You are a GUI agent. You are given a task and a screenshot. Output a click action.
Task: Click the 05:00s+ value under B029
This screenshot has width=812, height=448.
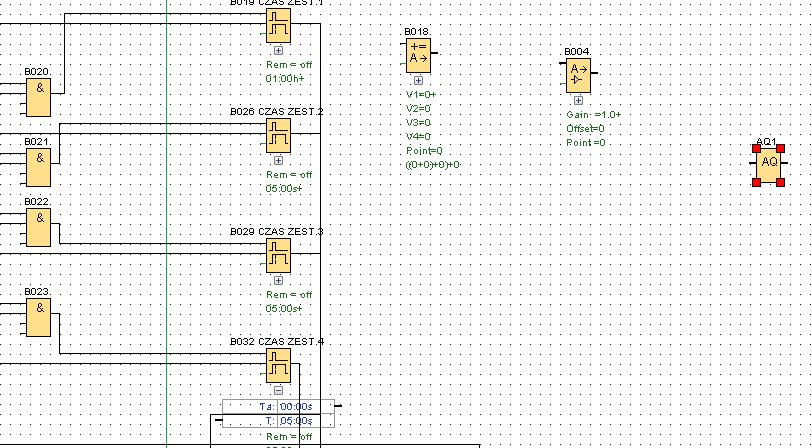[x=284, y=309]
